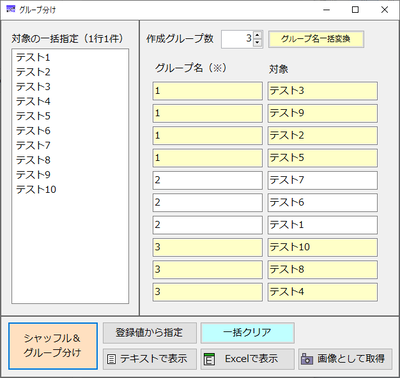Click the 作成グループ数 value field
Screen dimensions: 400x378
tap(237, 39)
